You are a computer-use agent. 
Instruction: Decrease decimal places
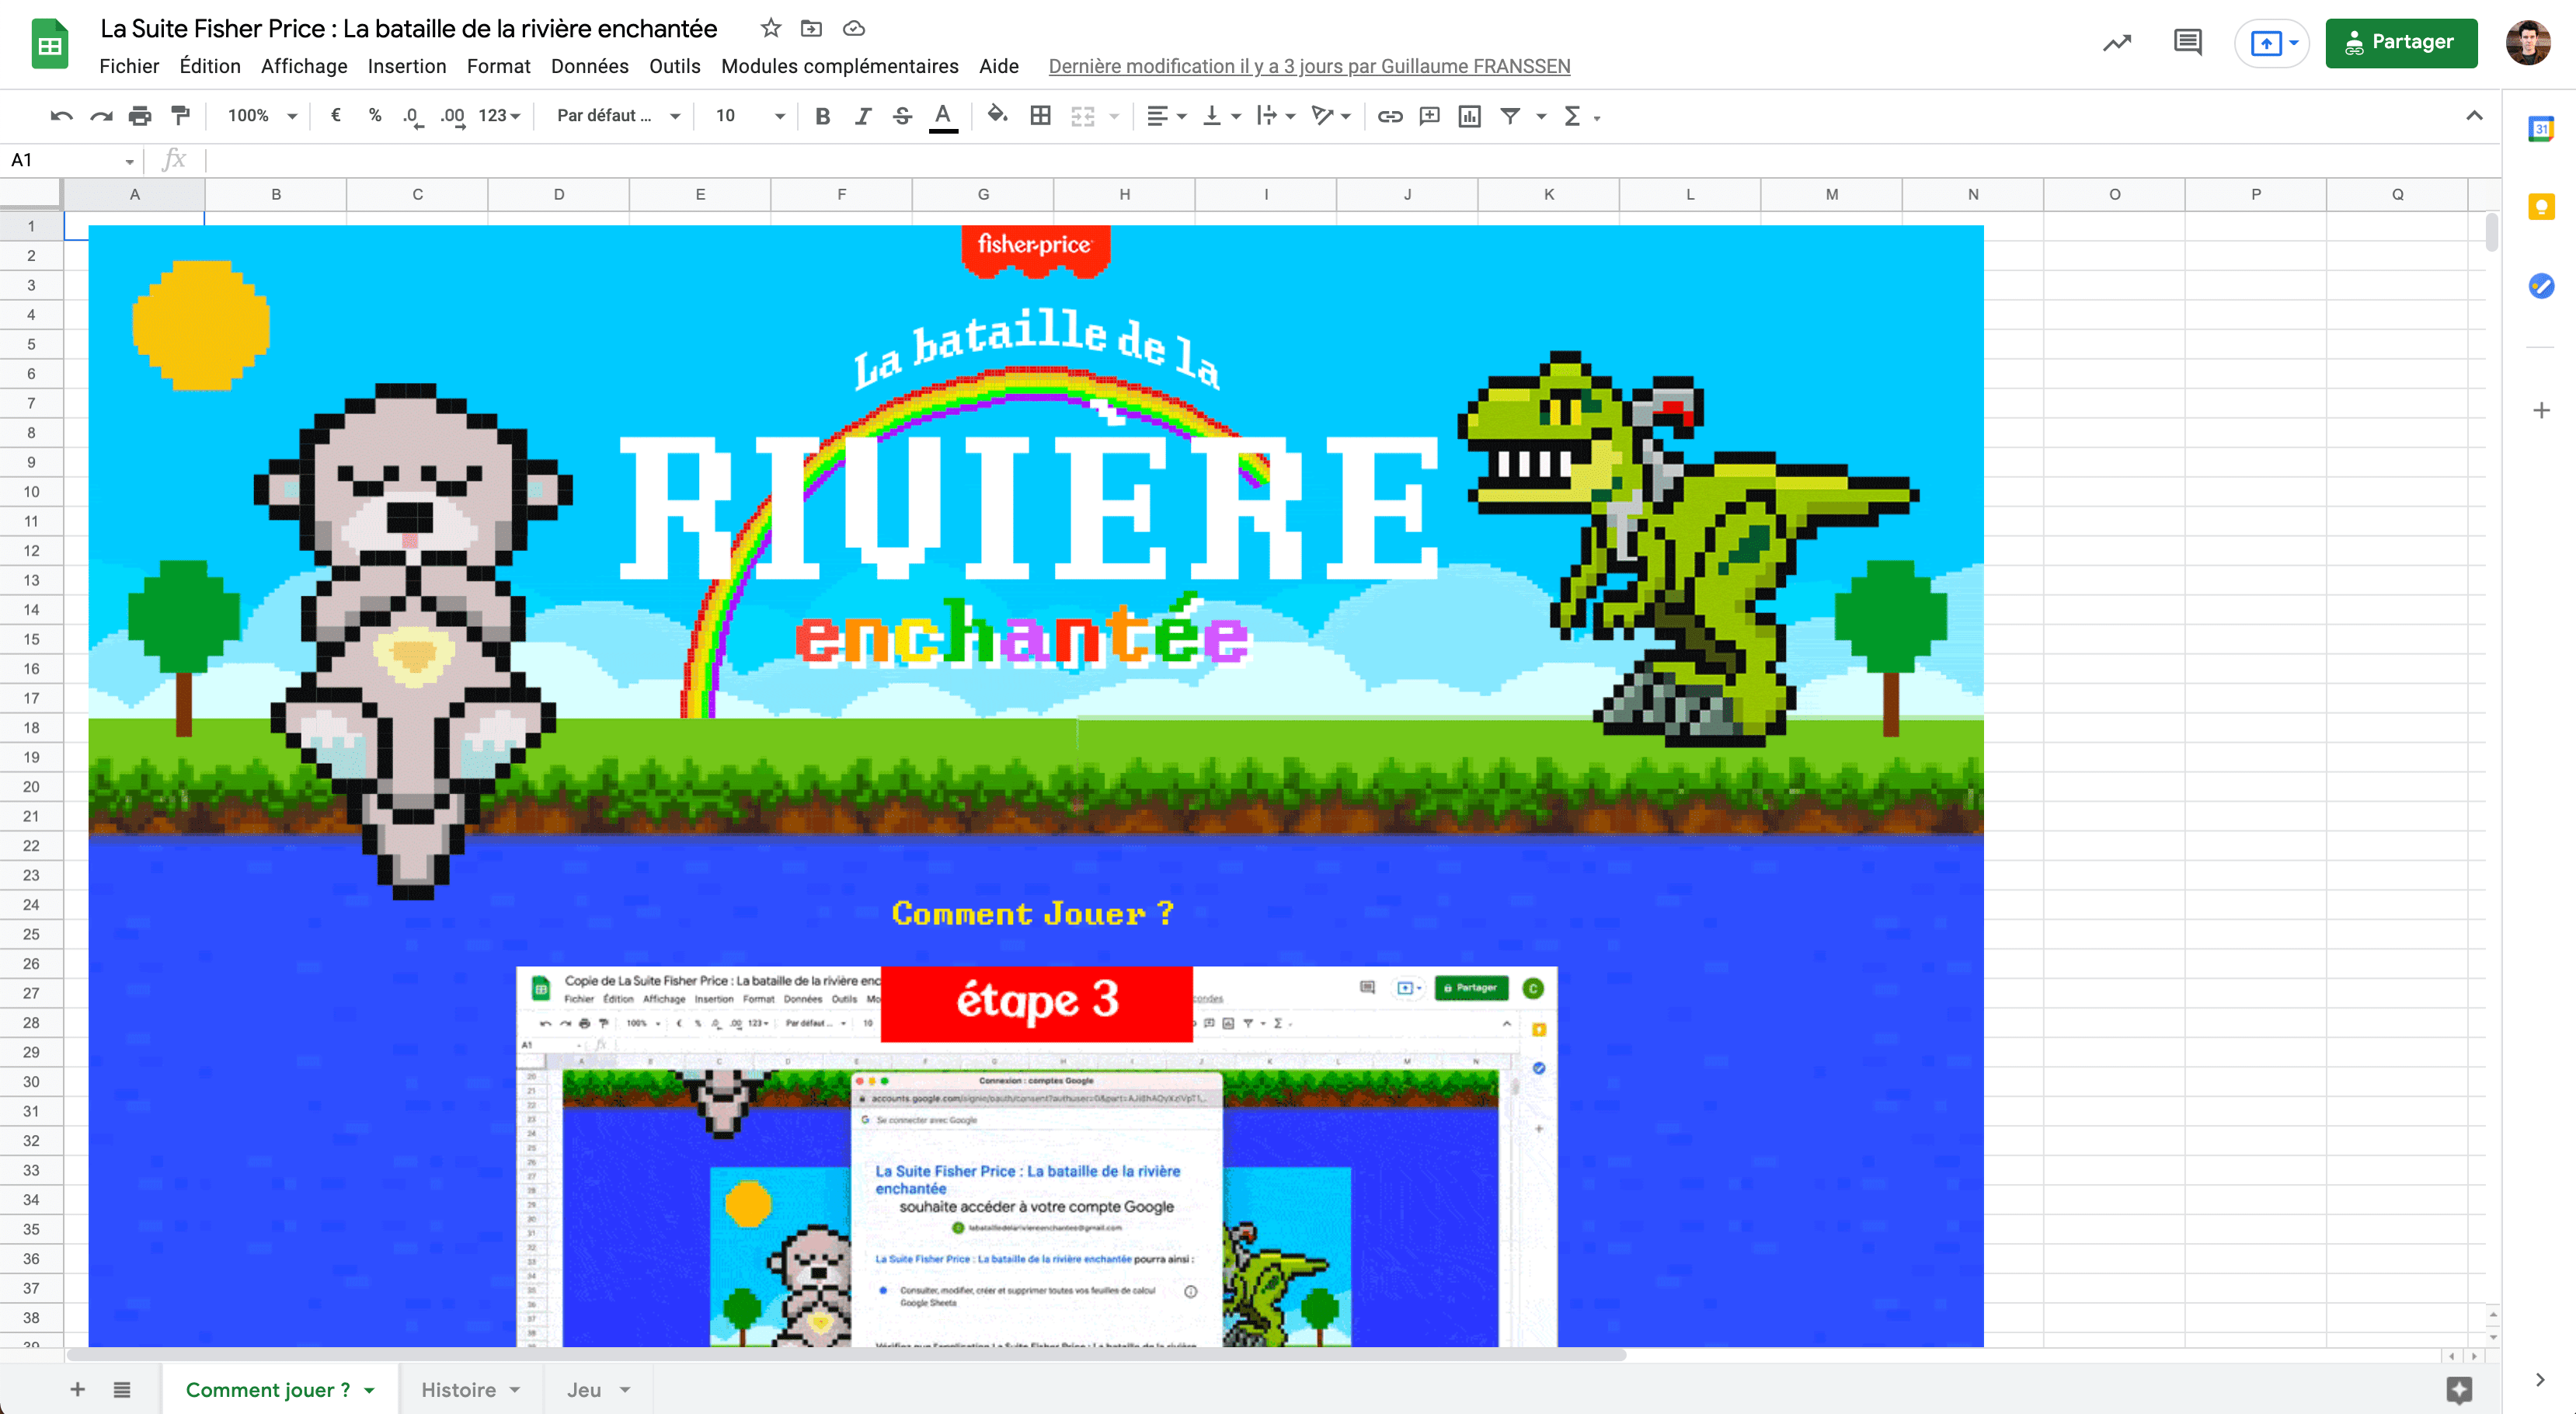[412, 116]
